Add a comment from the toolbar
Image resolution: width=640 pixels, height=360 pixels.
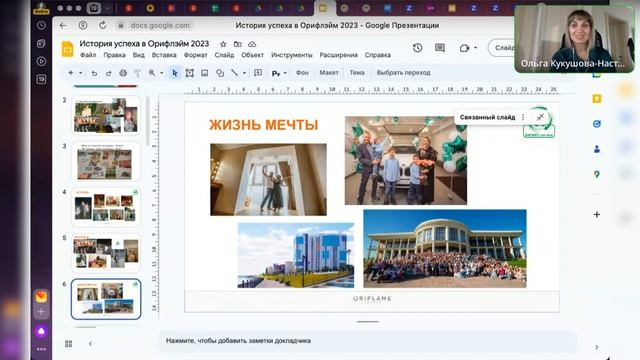coord(258,73)
